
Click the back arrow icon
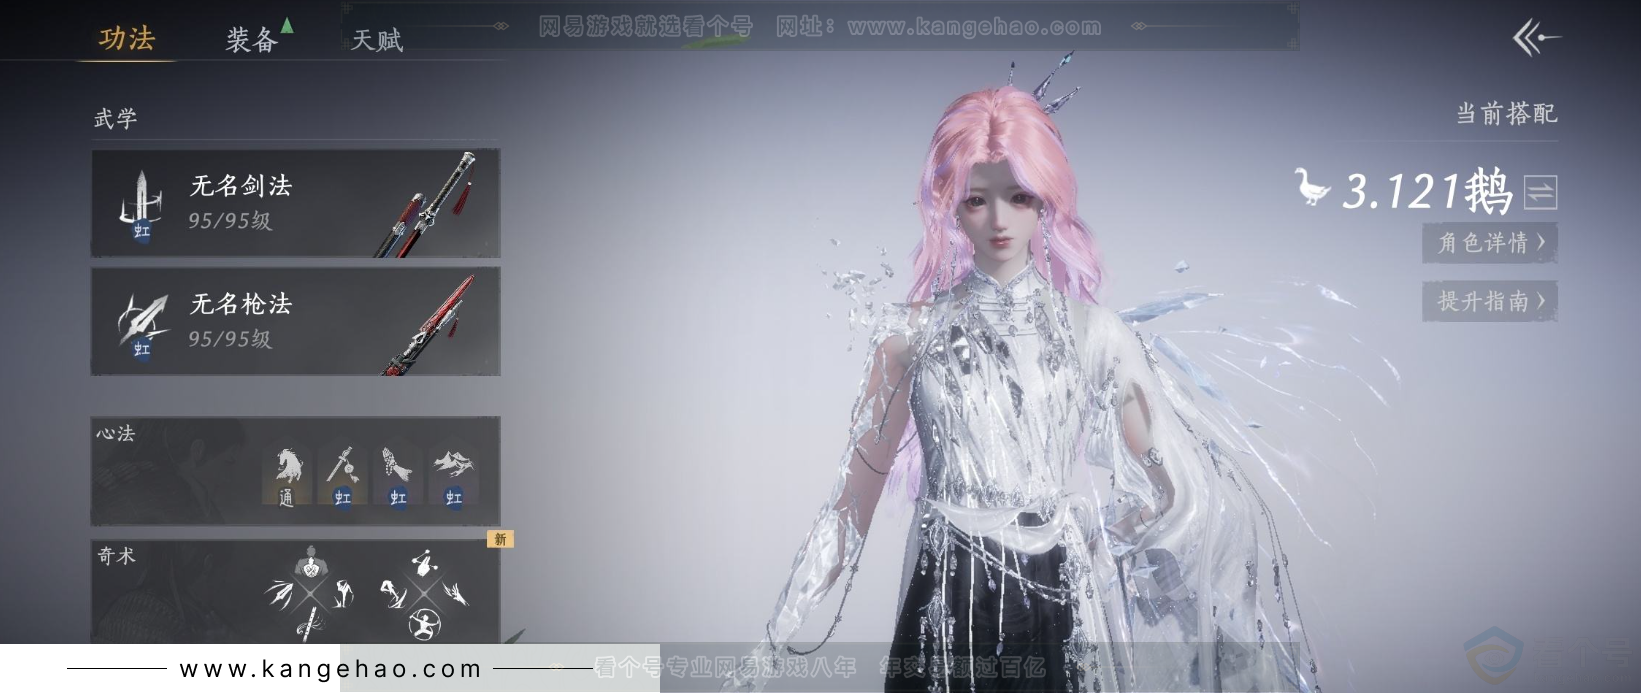coord(1534,38)
